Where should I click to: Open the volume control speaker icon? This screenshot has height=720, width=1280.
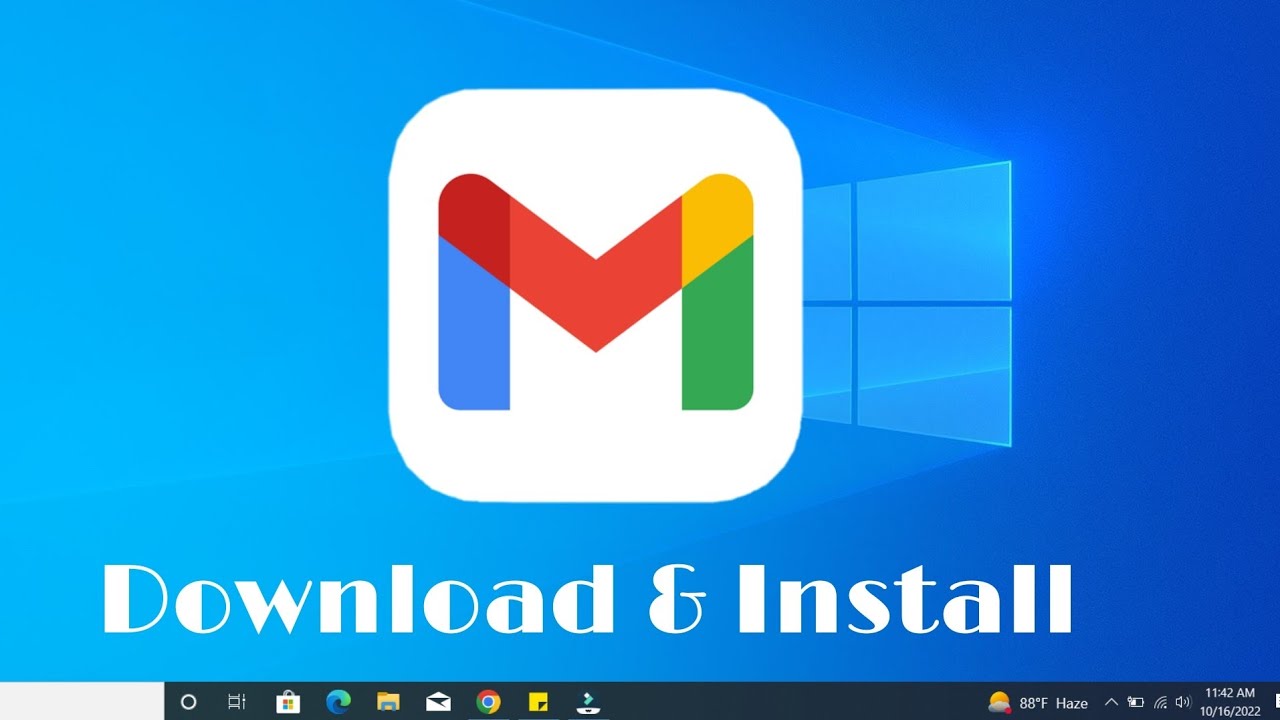coord(1184,702)
